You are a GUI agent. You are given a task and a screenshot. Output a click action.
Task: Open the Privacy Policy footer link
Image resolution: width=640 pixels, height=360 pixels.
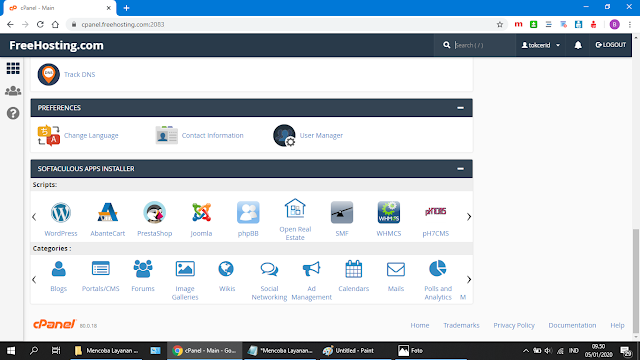[514, 325]
